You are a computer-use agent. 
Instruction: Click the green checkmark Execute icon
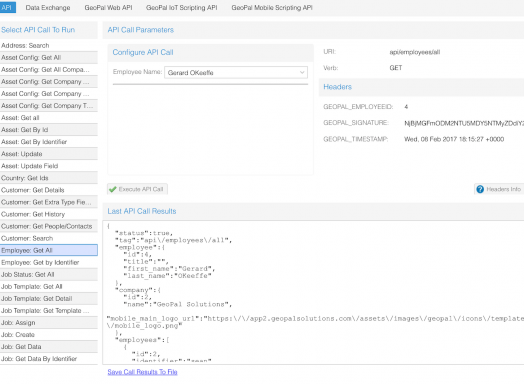click(113, 189)
